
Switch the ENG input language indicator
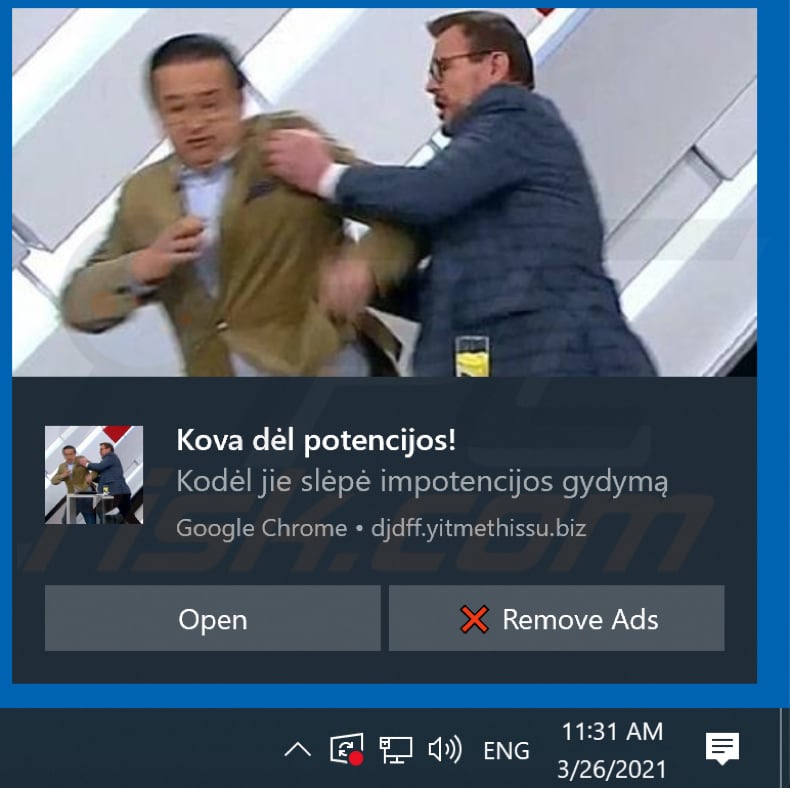pos(506,751)
